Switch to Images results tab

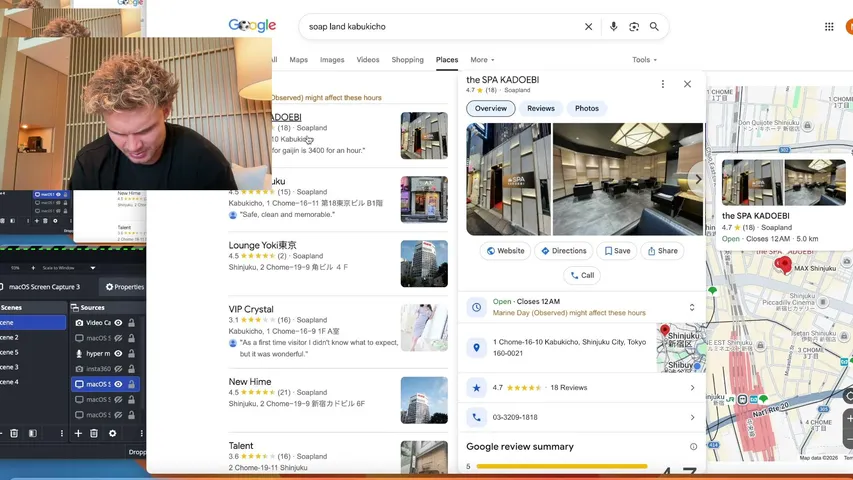click(x=332, y=60)
